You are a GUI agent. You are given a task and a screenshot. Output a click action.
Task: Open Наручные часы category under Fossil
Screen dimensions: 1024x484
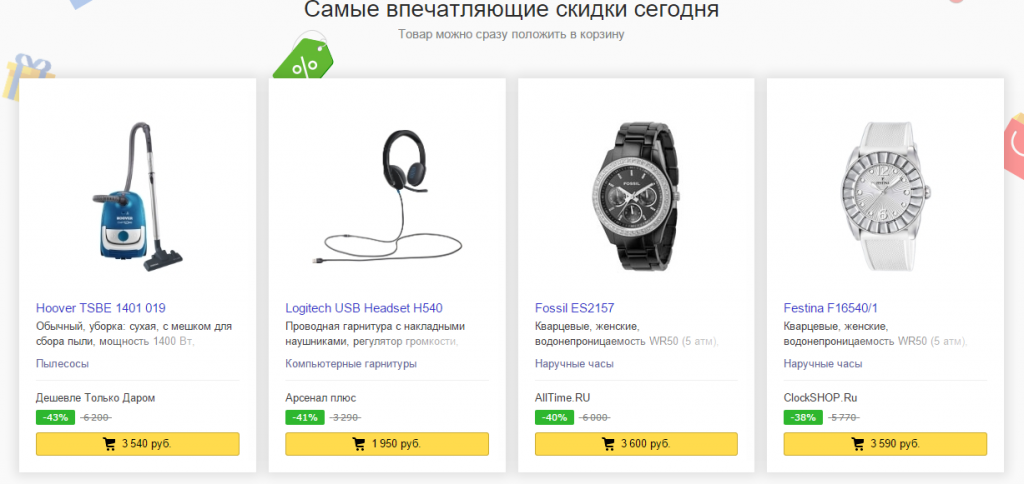(x=574, y=364)
